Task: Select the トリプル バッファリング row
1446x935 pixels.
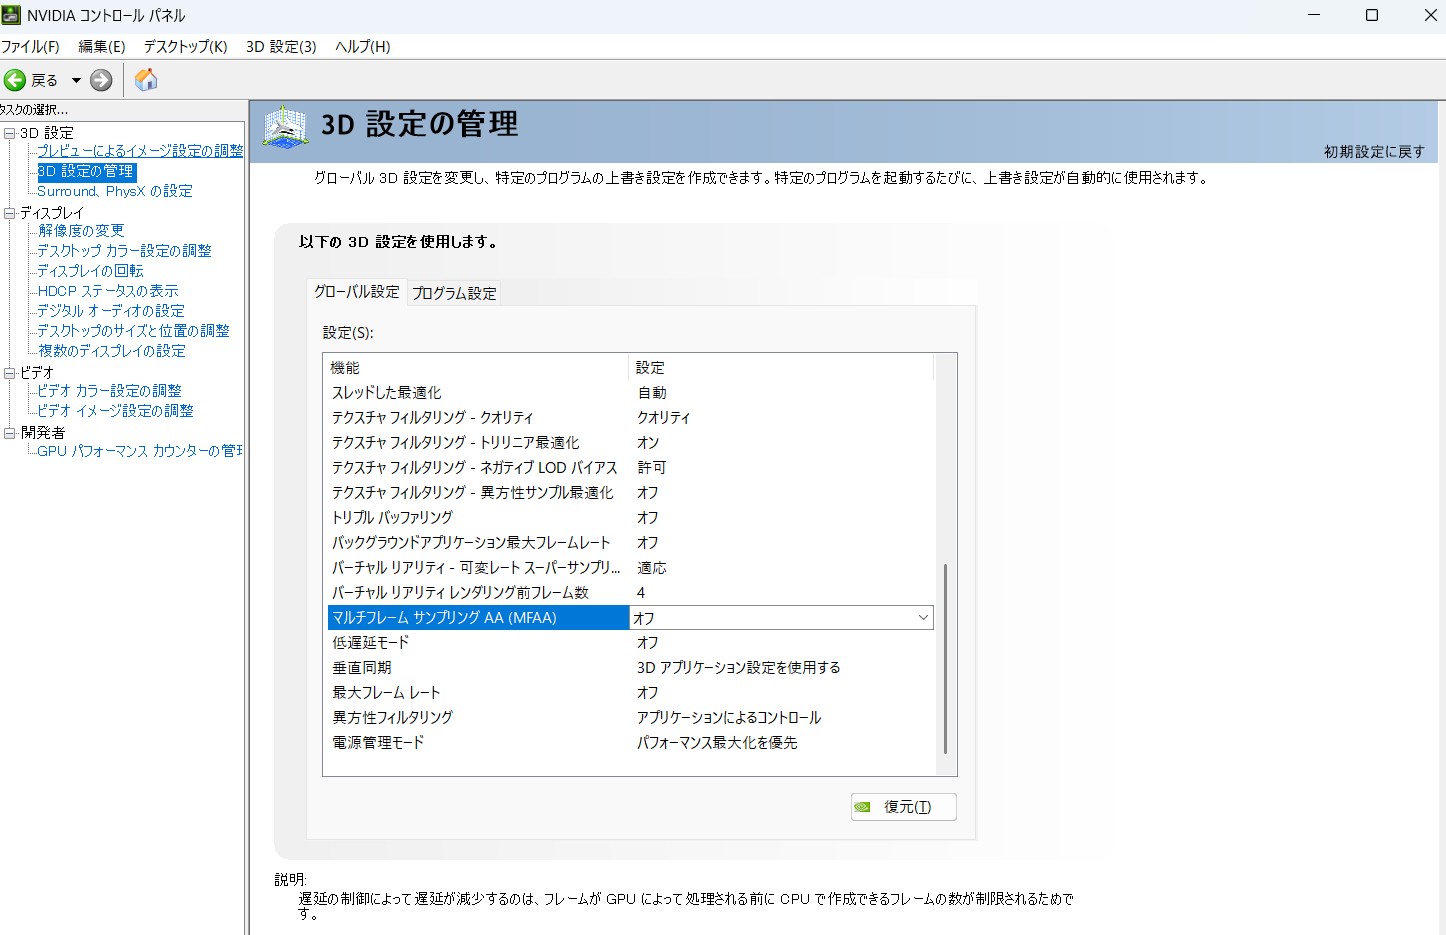Action: pyautogui.click(x=630, y=518)
